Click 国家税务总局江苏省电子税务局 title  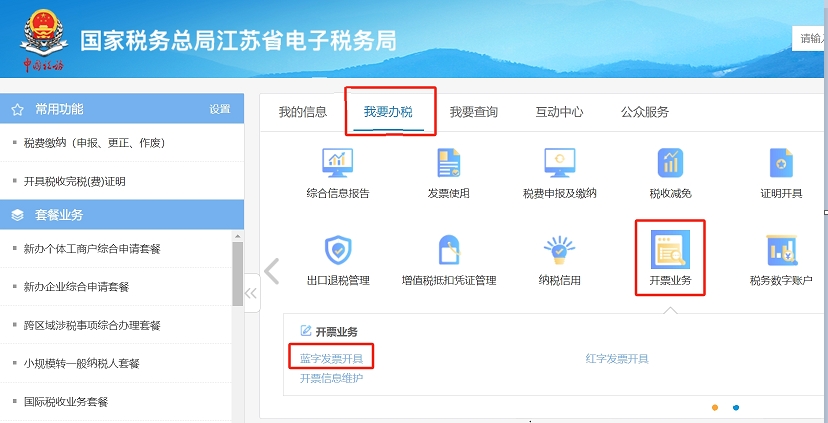238,41
